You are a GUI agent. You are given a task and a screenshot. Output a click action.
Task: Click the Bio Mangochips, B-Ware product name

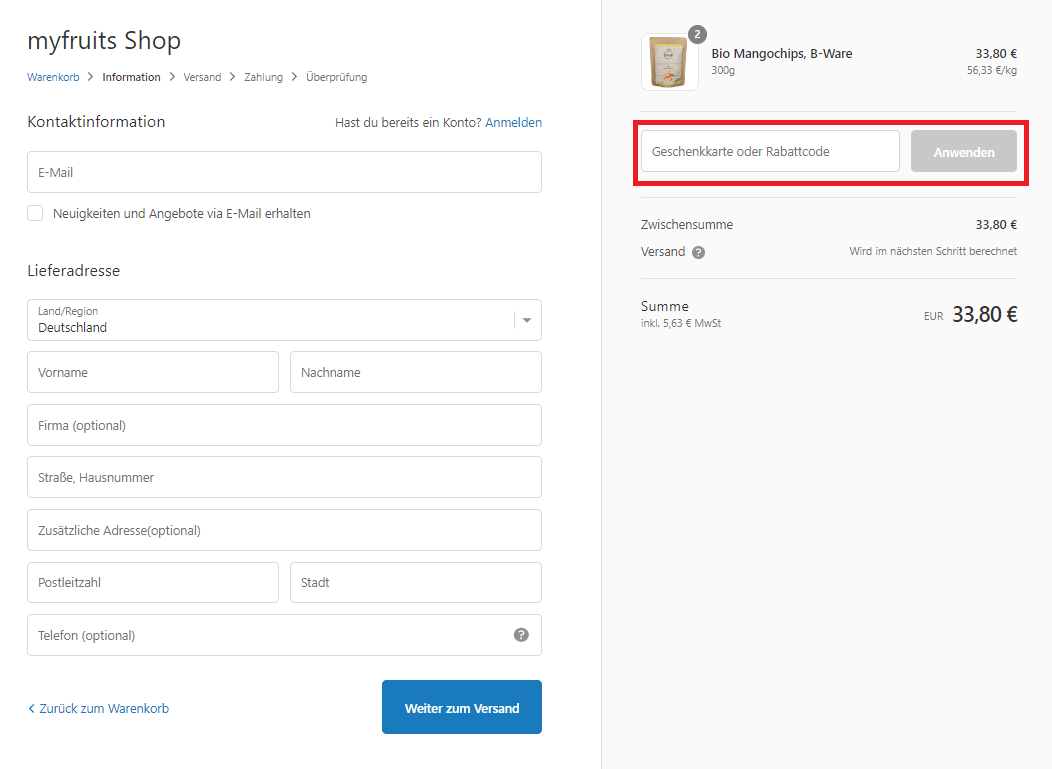[782, 54]
